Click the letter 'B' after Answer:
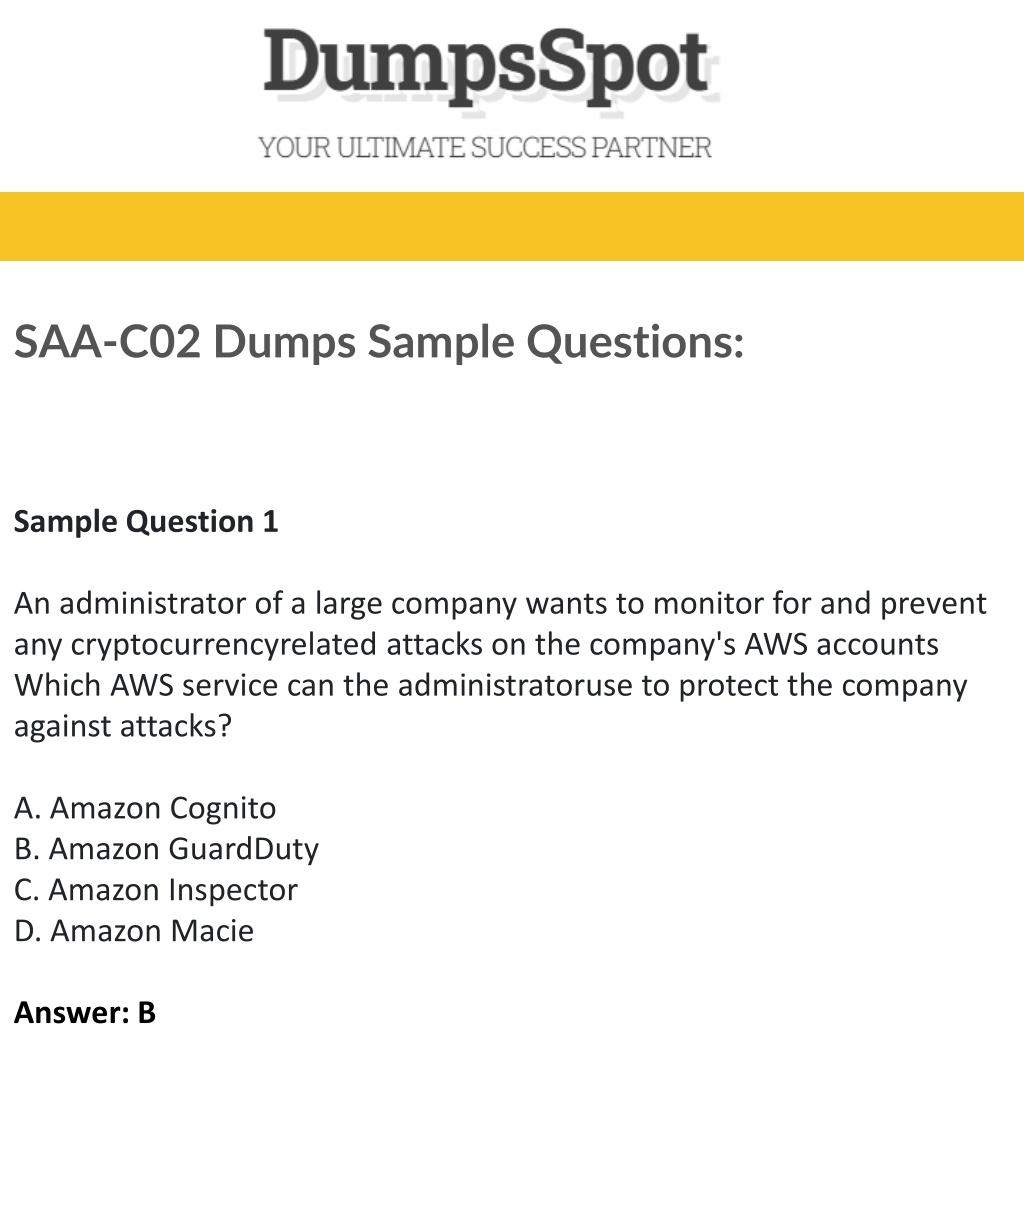This screenshot has width=1024, height=1228. click(146, 1013)
